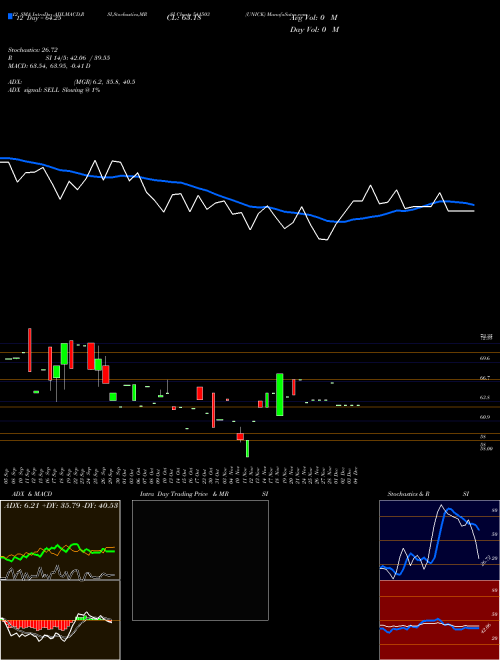Click the 'Stochastics & R' panel title
Screen dimensions: 500x660
pyautogui.click(x=409, y=494)
